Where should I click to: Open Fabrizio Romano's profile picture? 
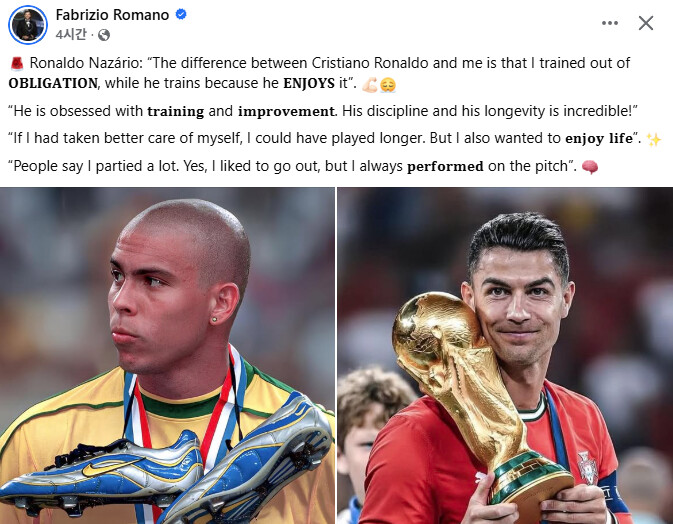pos(28,25)
